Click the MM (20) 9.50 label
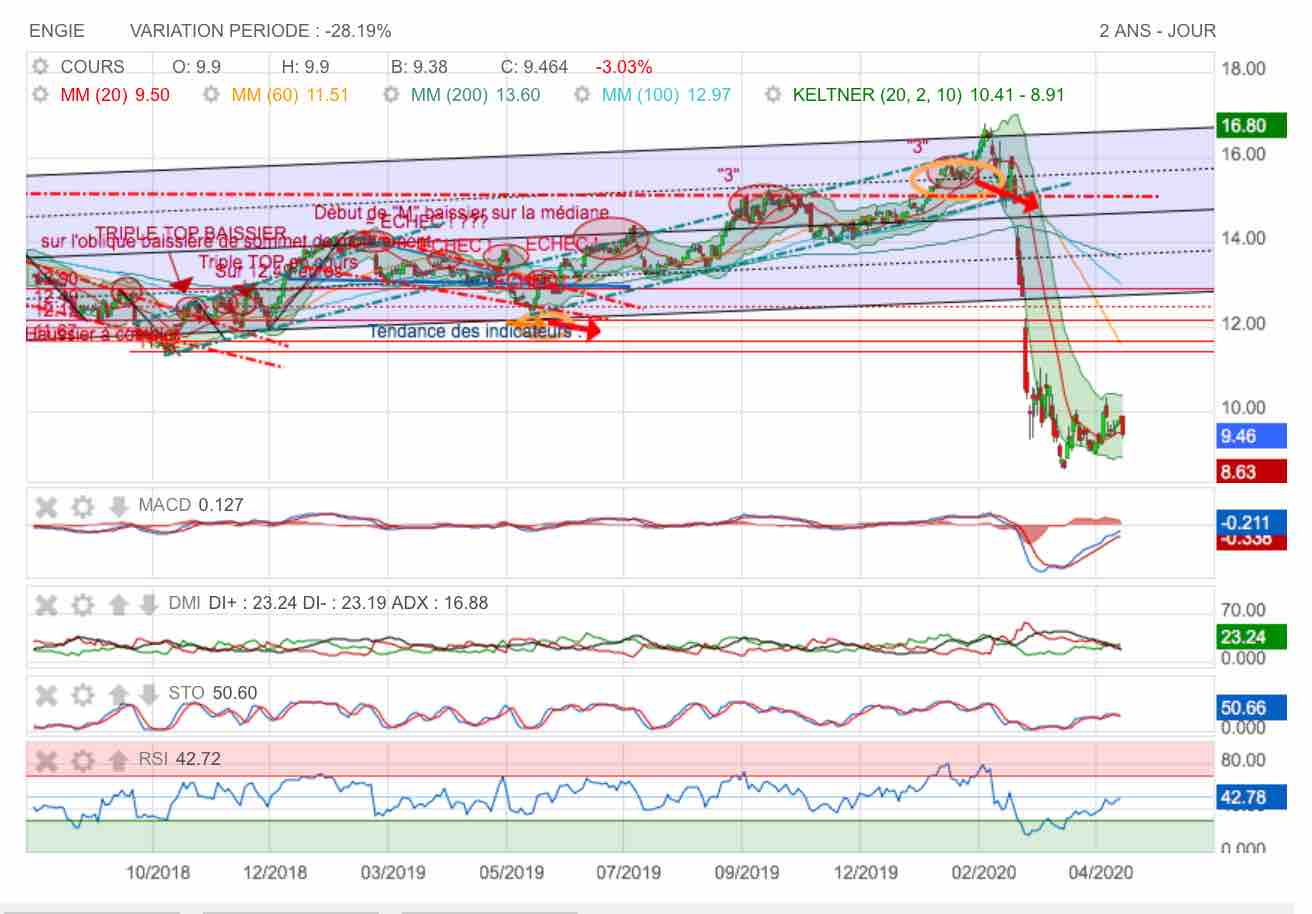The image size is (1312, 914). pyautogui.click(x=115, y=95)
